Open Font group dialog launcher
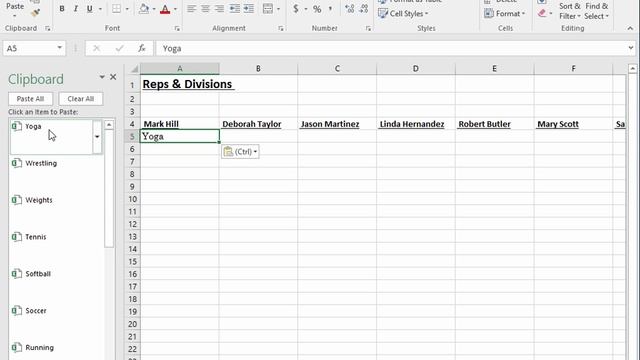 tap(177, 28)
